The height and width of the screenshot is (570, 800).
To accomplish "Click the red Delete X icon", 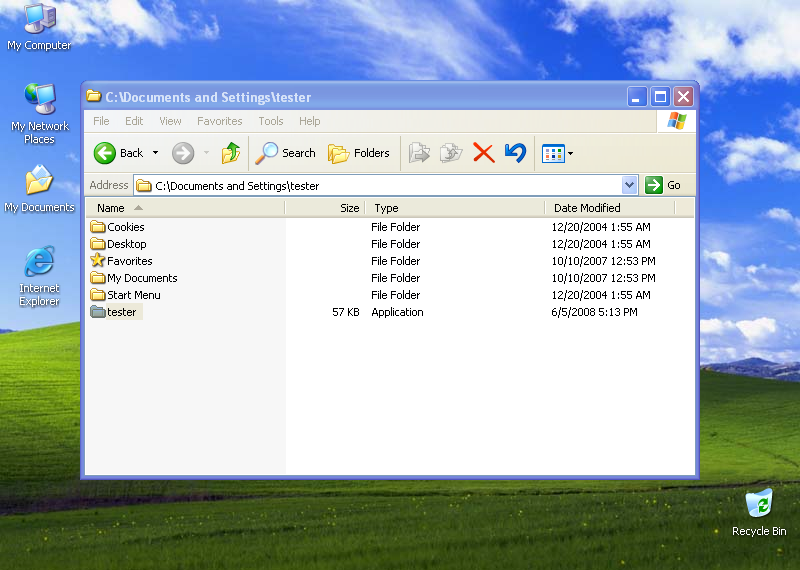I will (x=484, y=153).
